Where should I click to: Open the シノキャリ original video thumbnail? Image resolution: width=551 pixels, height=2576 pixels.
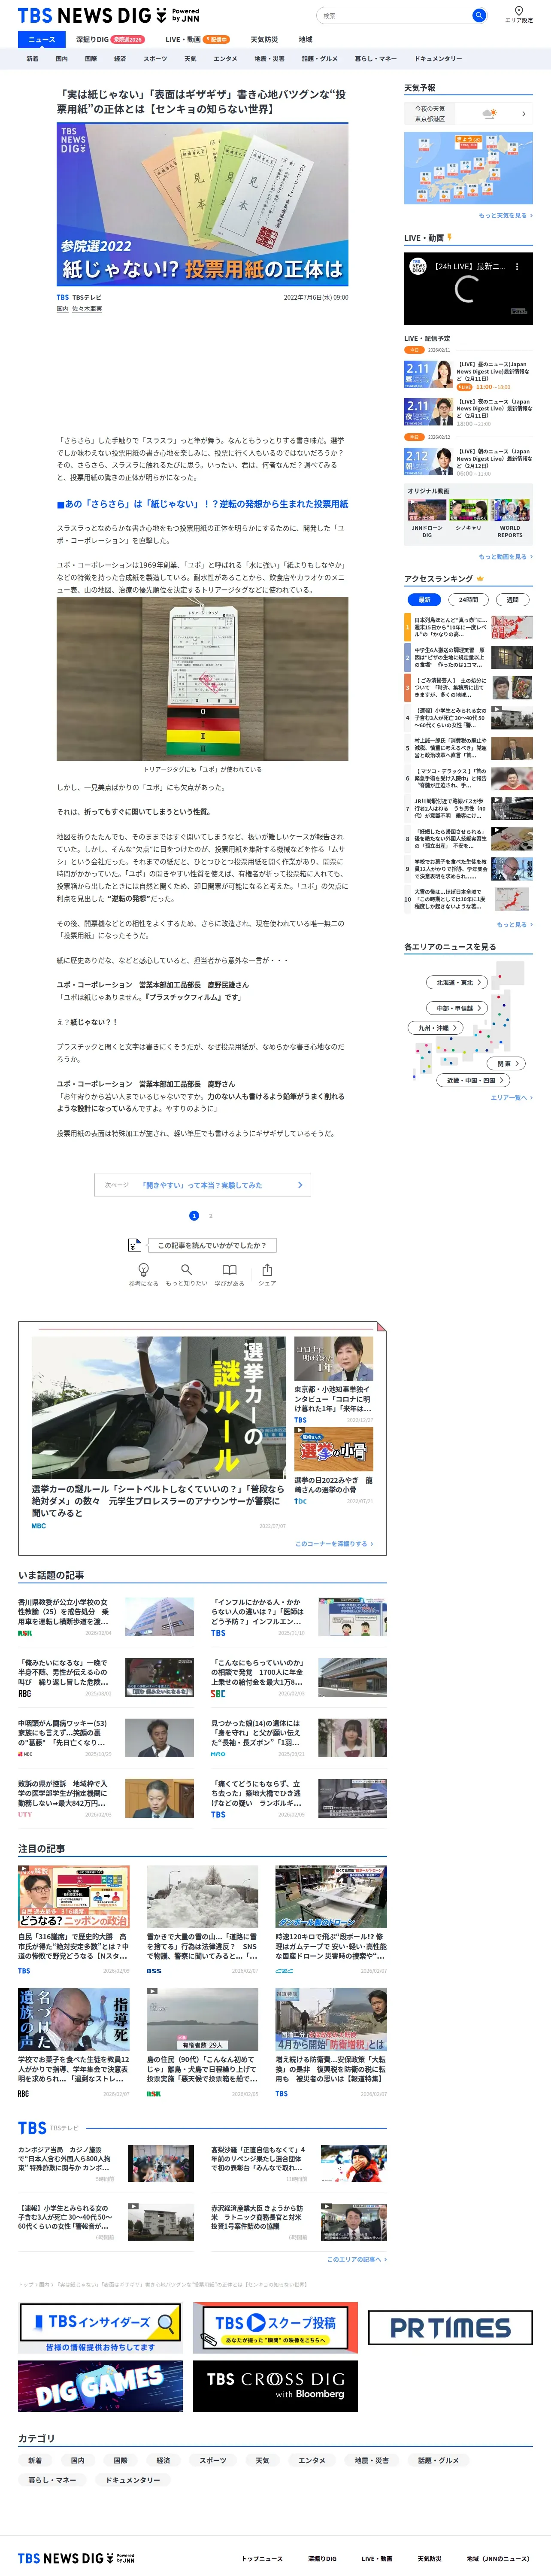tap(468, 510)
